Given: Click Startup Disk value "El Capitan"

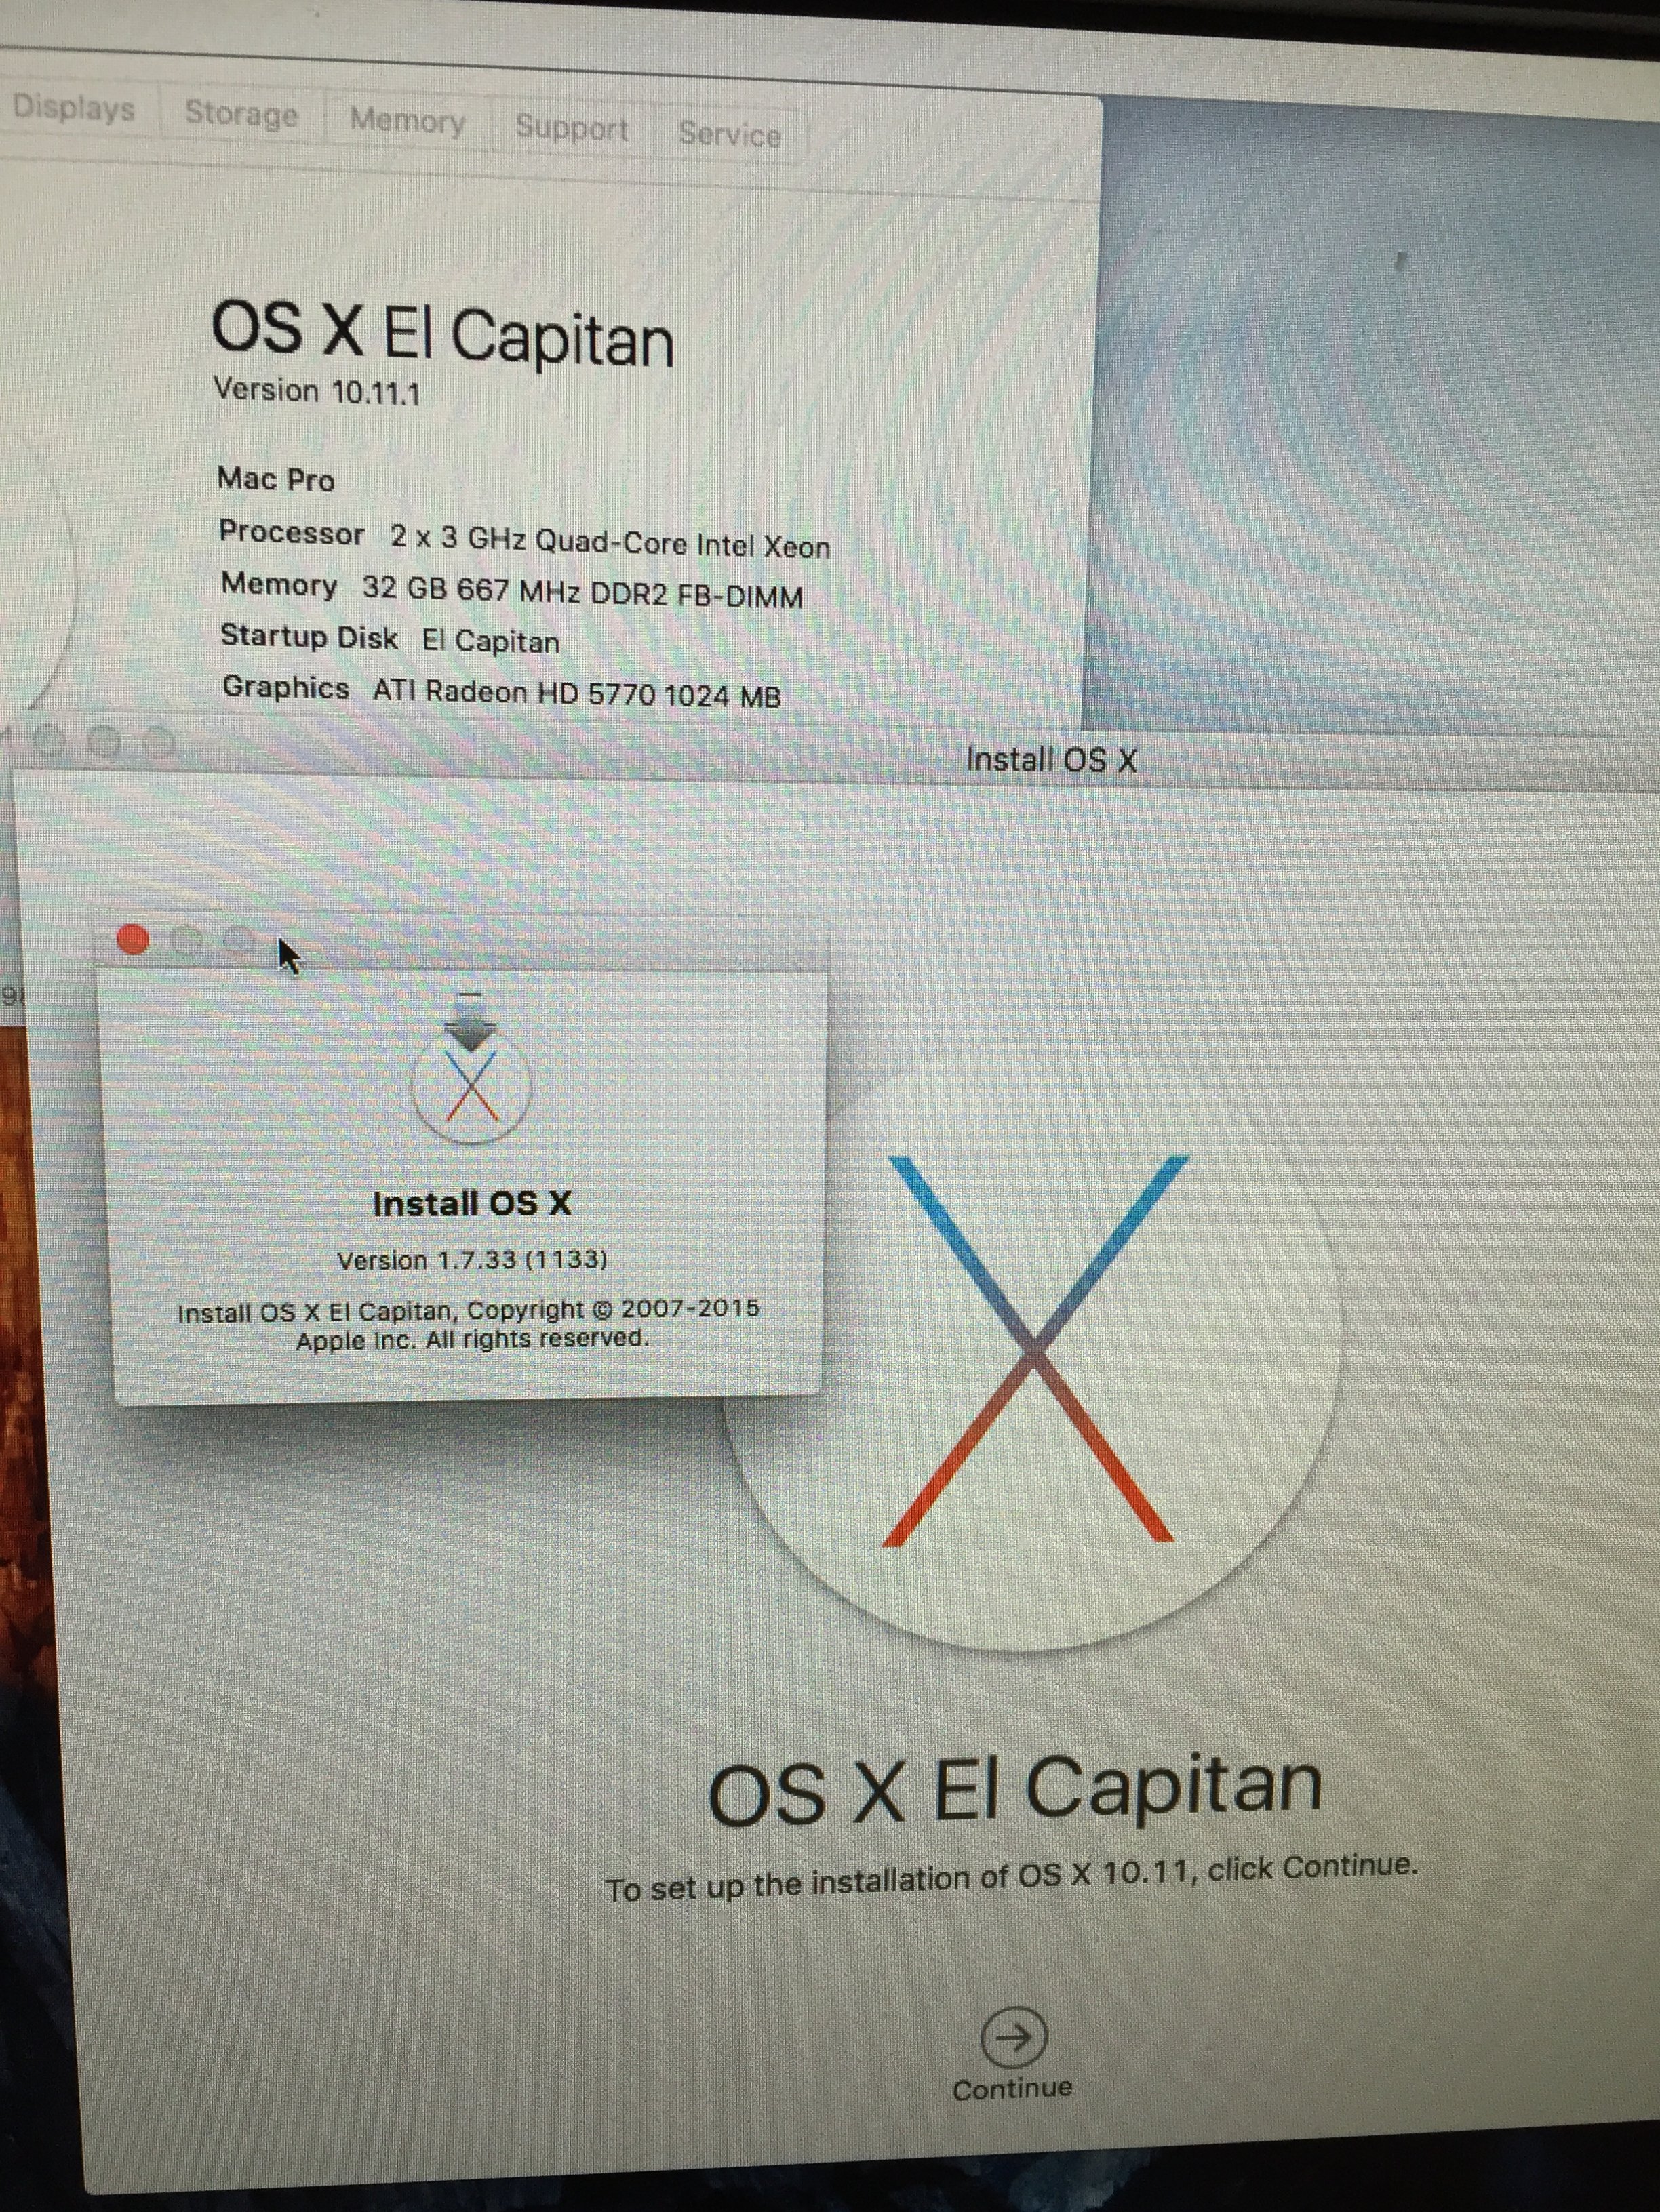Looking at the screenshot, I should pyautogui.click(x=490, y=641).
